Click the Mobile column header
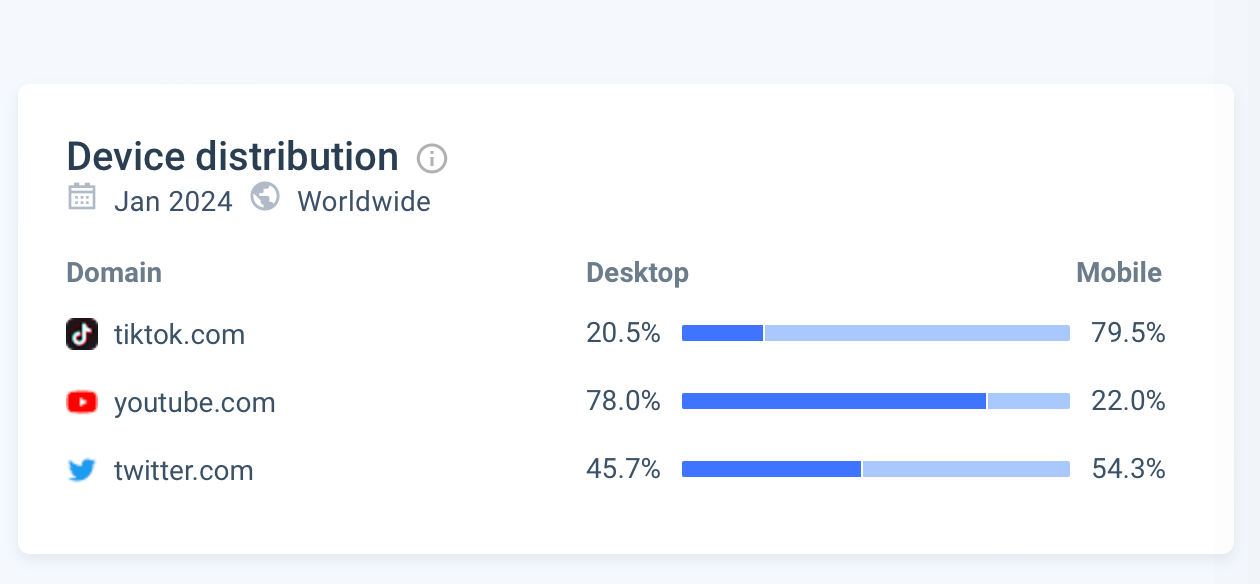This screenshot has height=584, width=1260. click(1119, 273)
